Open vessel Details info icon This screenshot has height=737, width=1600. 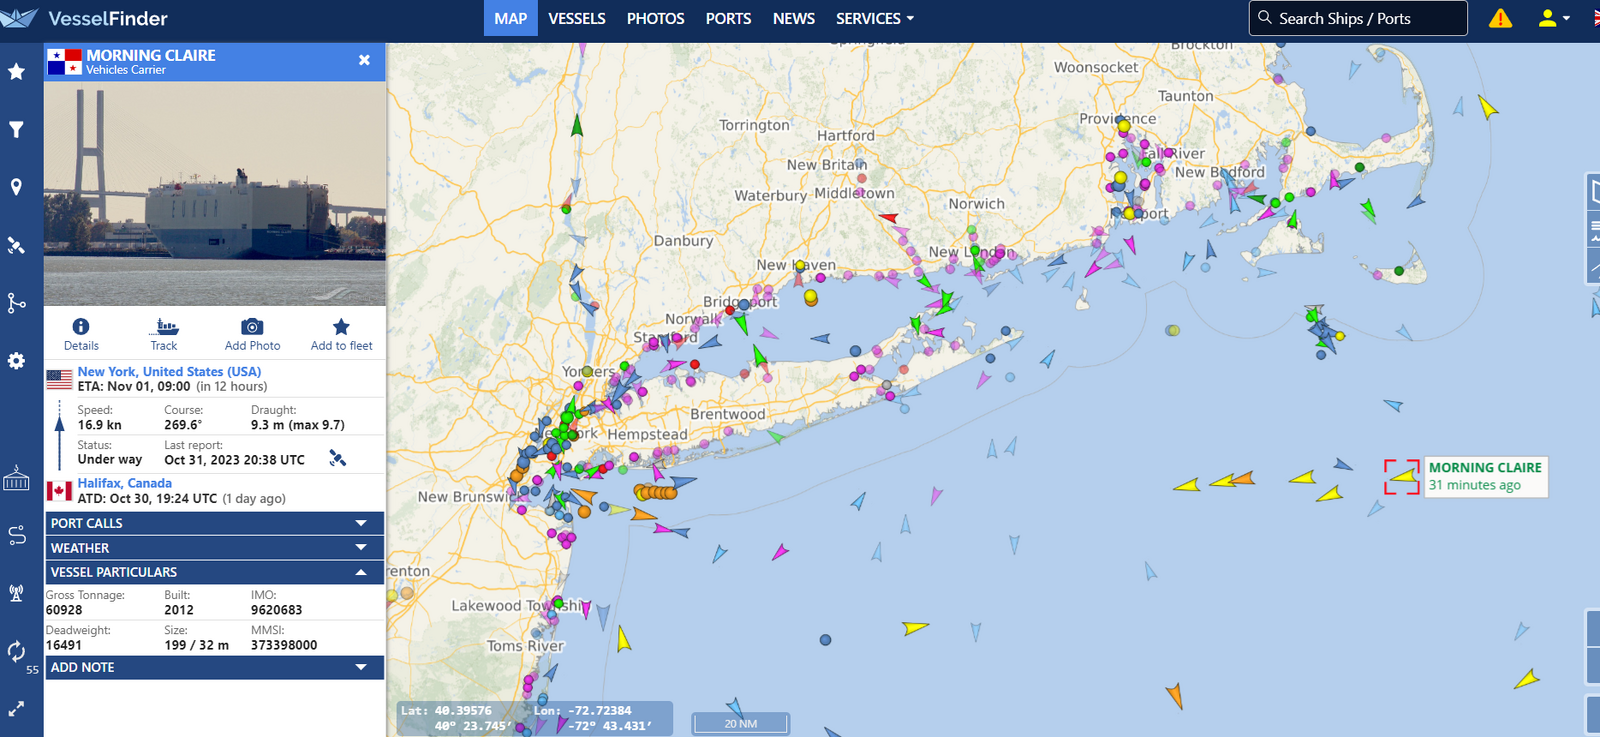81,334
